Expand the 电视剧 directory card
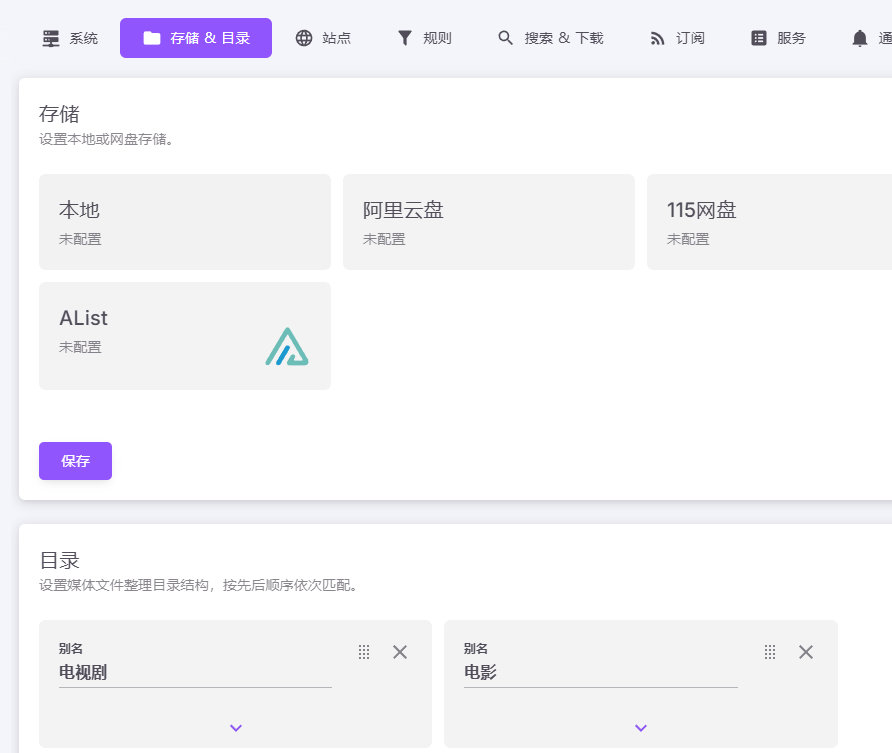 pyautogui.click(x=236, y=728)
